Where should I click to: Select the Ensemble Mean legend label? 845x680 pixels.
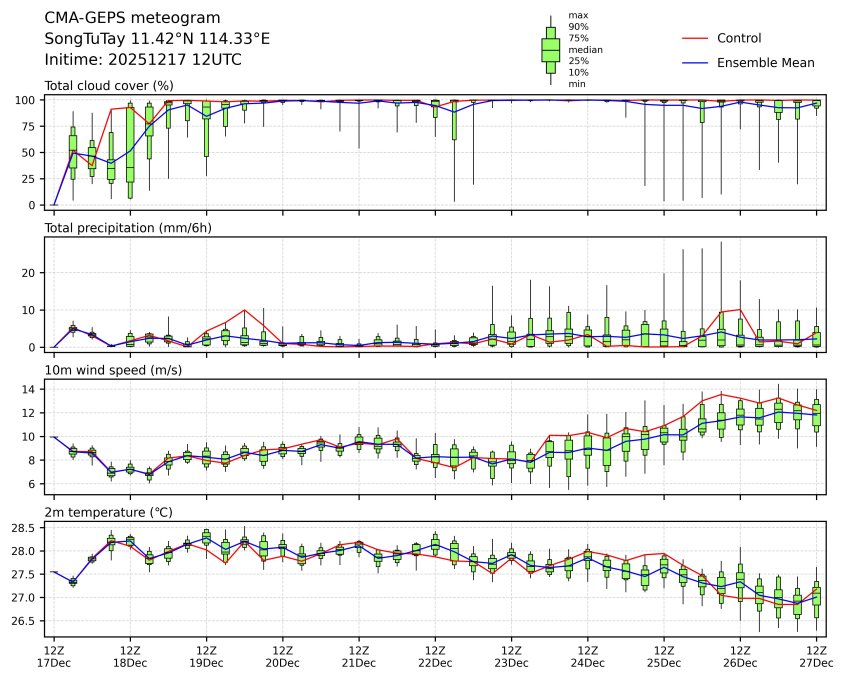tap(767, 62)
